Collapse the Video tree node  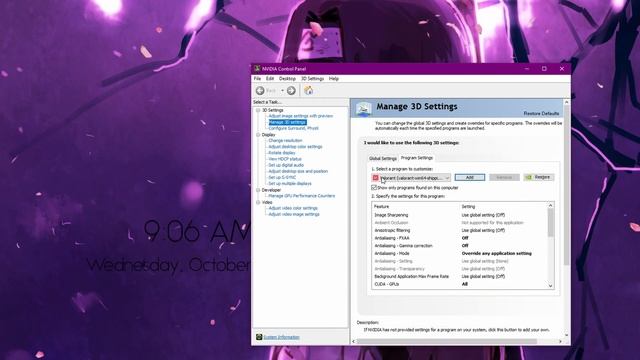pos(258,202)
